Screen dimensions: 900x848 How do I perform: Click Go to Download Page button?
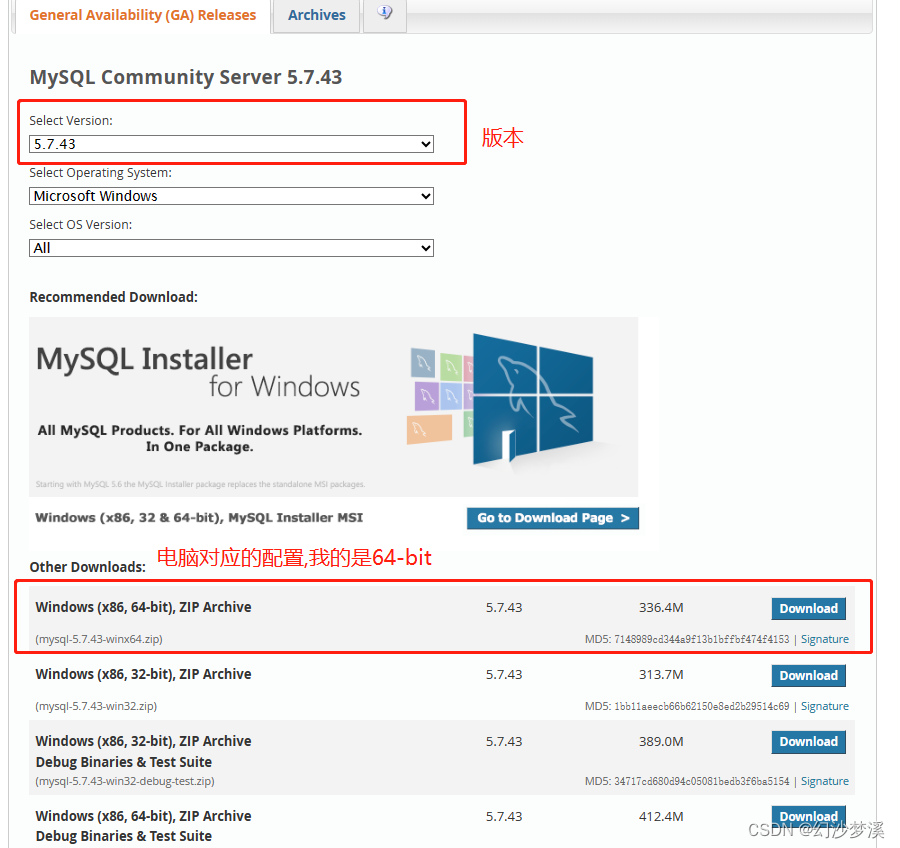point(553,518)
